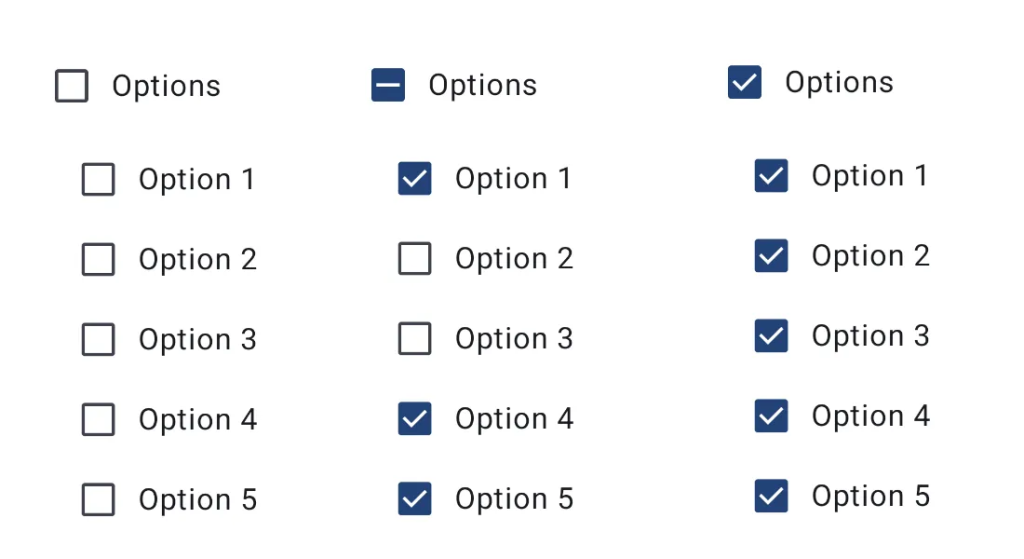This screenshot has width=1024, height=559.
Task: Uncheck Option 3 in the fully checked group
Action: click(x=771, y=336)
